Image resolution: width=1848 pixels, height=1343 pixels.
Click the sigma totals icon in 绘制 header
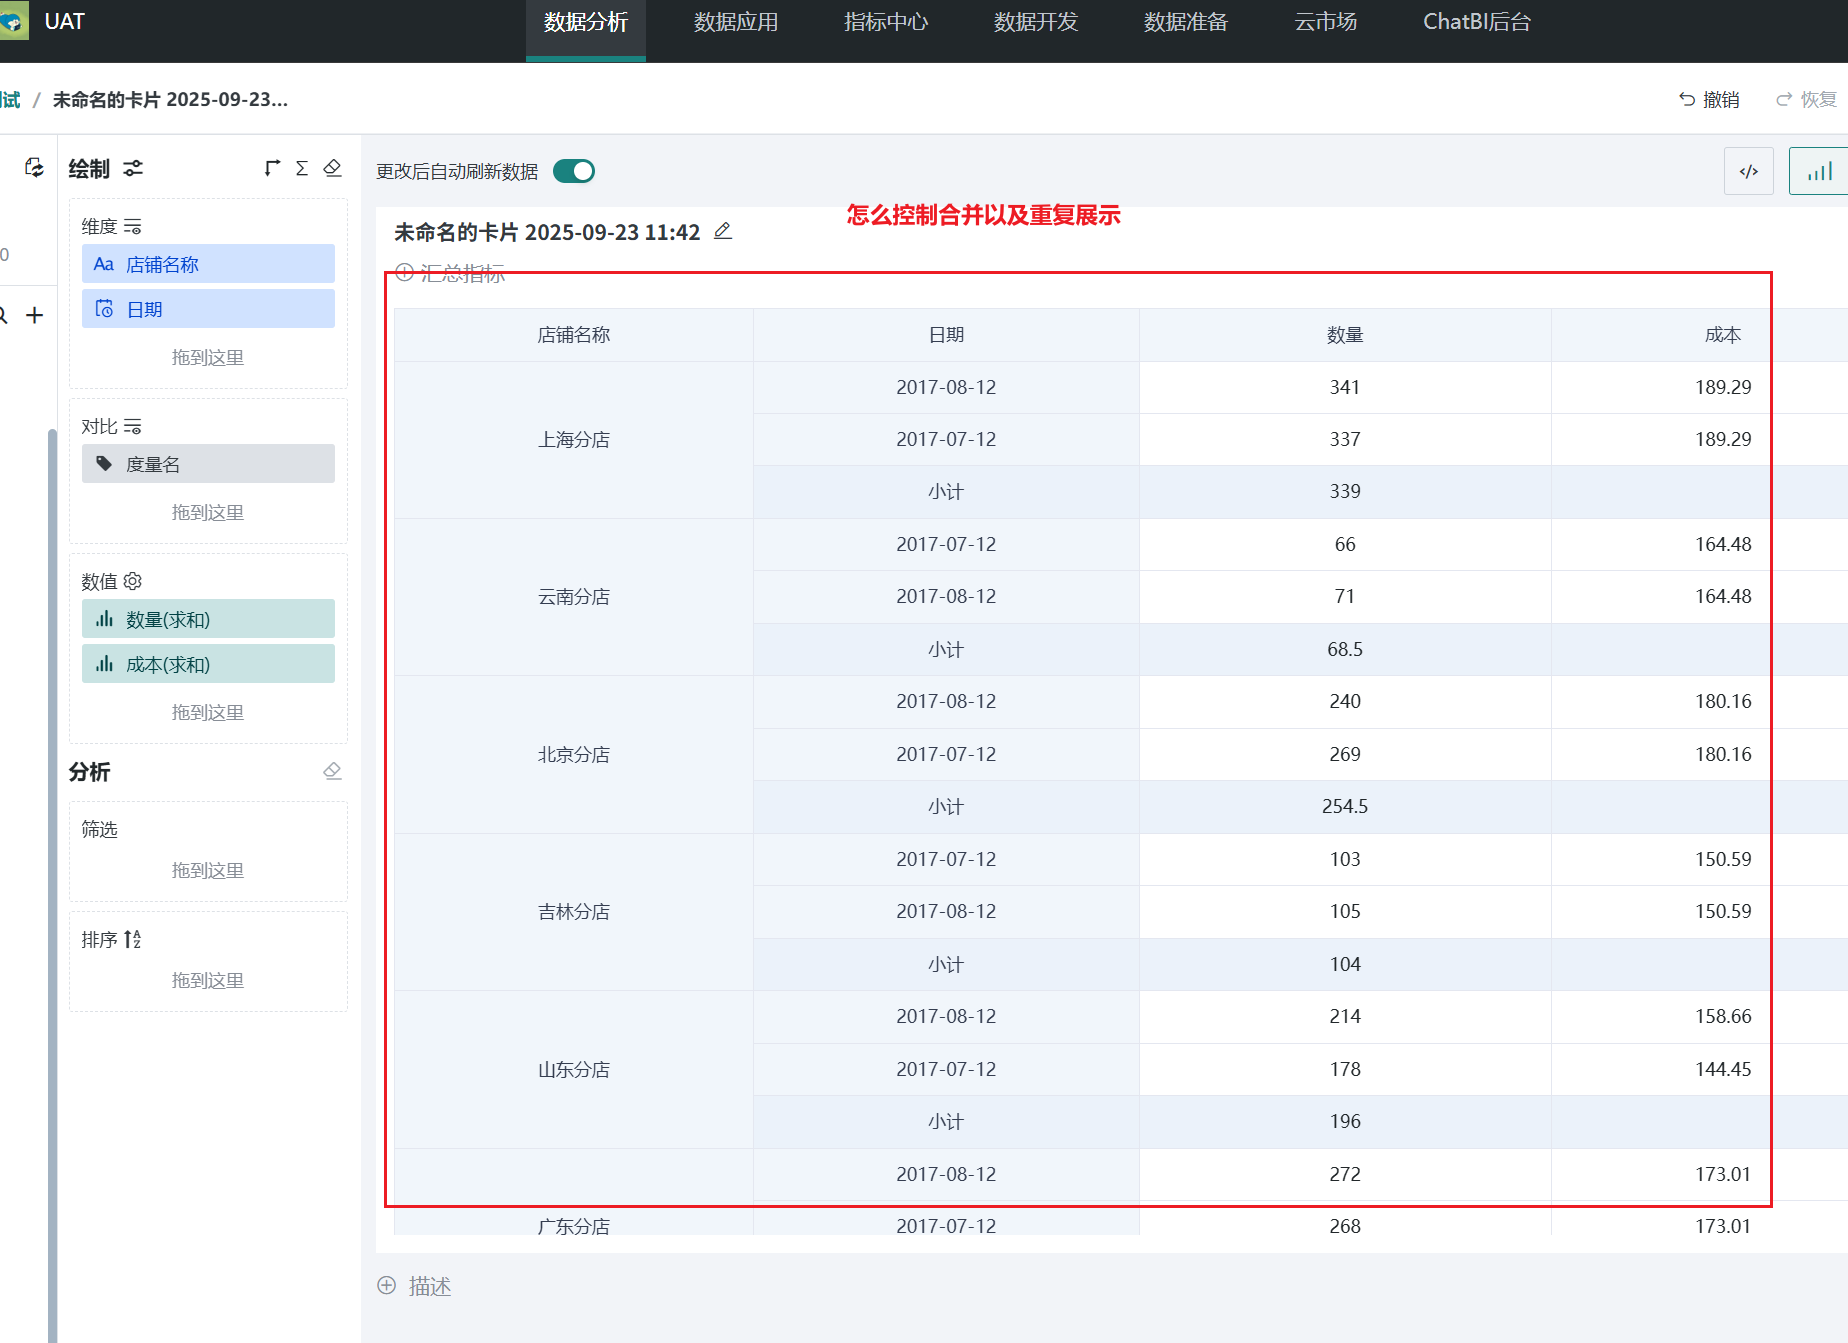coord(301,168)
